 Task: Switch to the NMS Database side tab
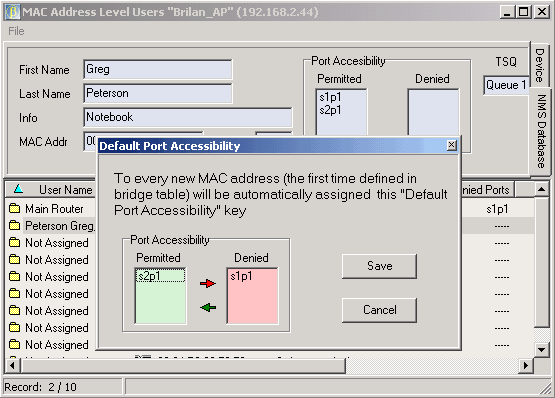[541, 131]
